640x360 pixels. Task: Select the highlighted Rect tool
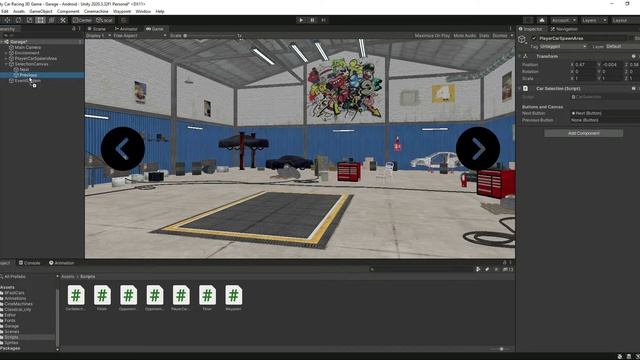click(x=40, y=20)
